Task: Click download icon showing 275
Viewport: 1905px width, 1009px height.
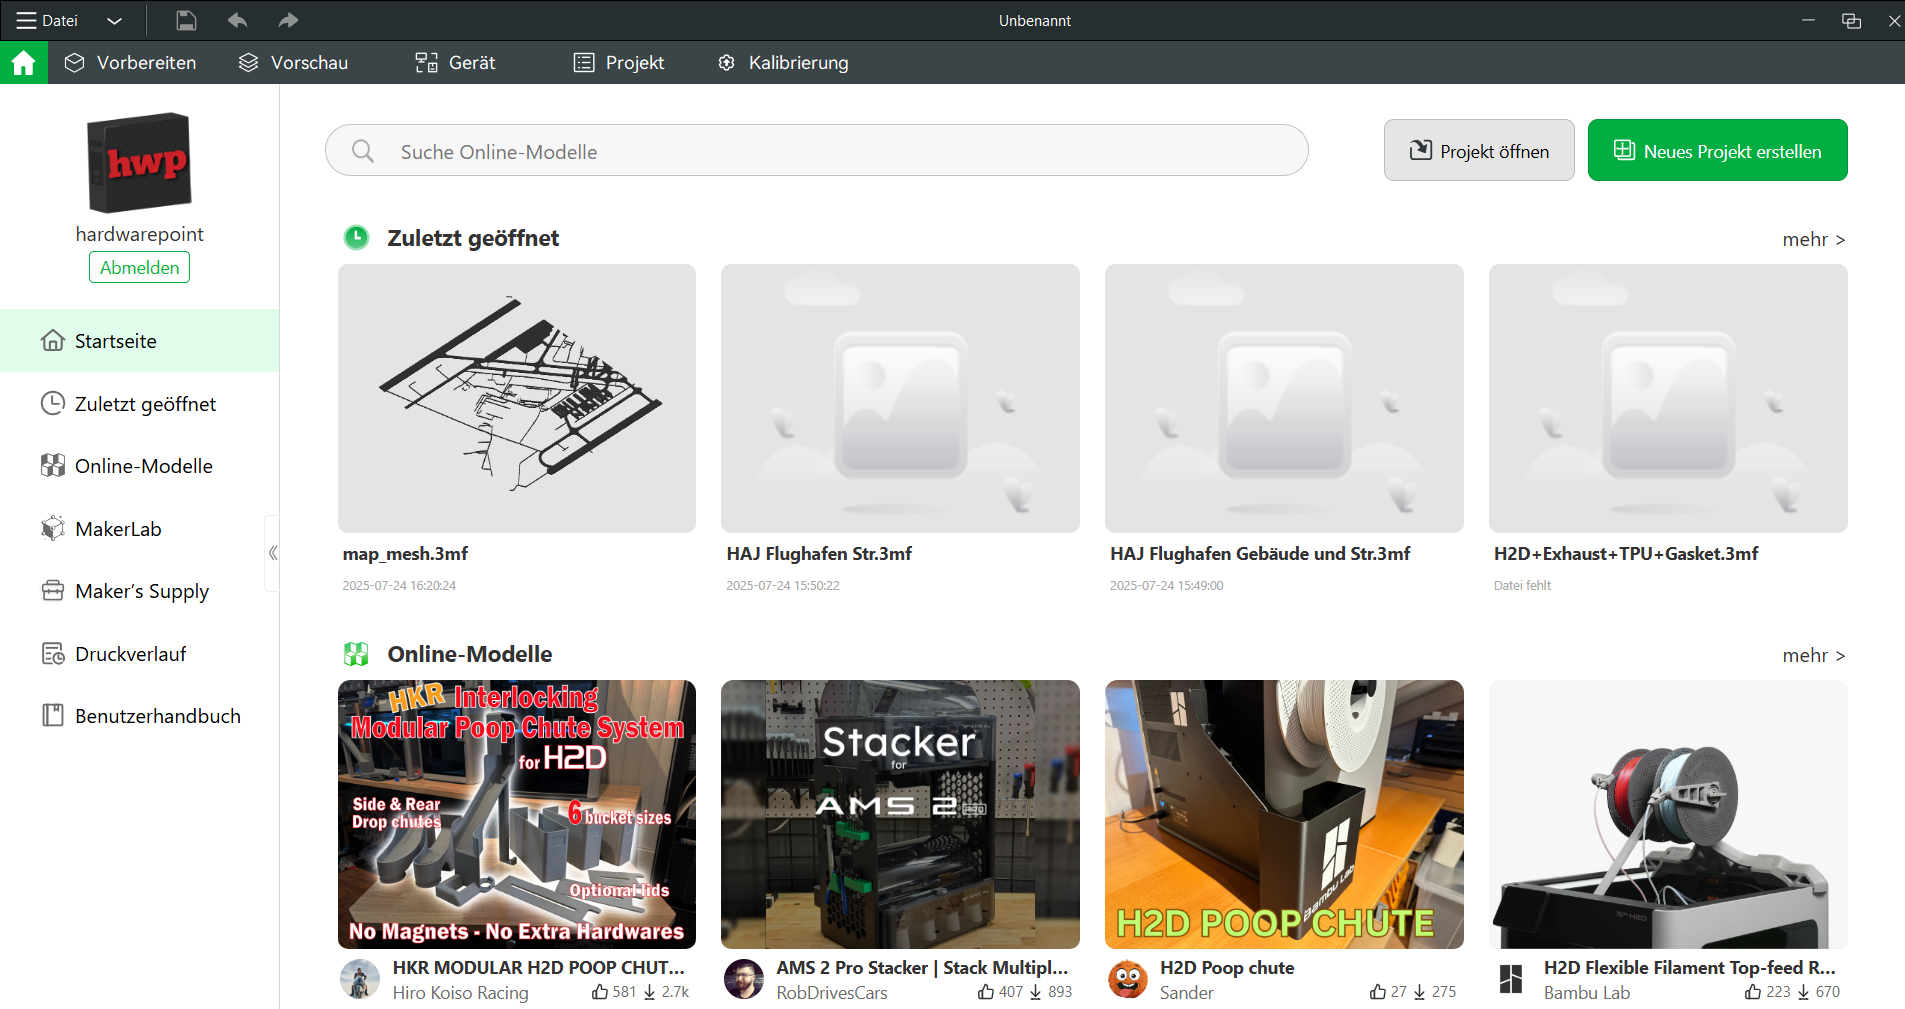Action: (1420, 992)
